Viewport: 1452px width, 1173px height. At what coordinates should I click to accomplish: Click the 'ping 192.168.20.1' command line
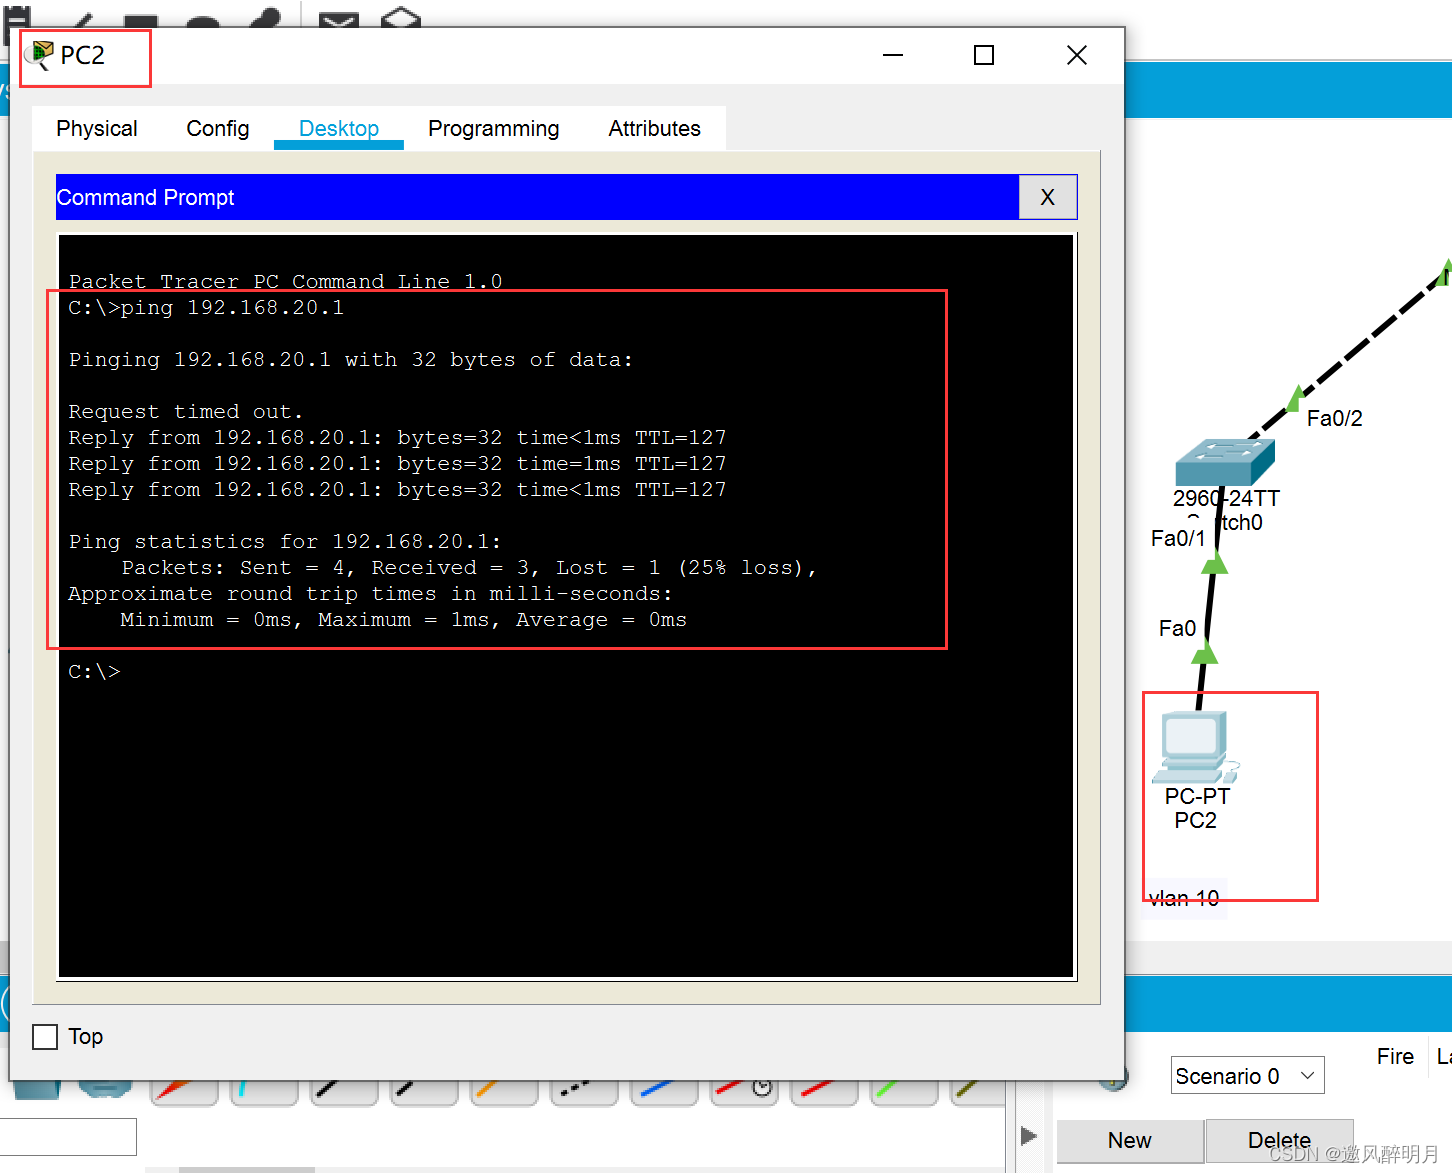coord(206,308)
